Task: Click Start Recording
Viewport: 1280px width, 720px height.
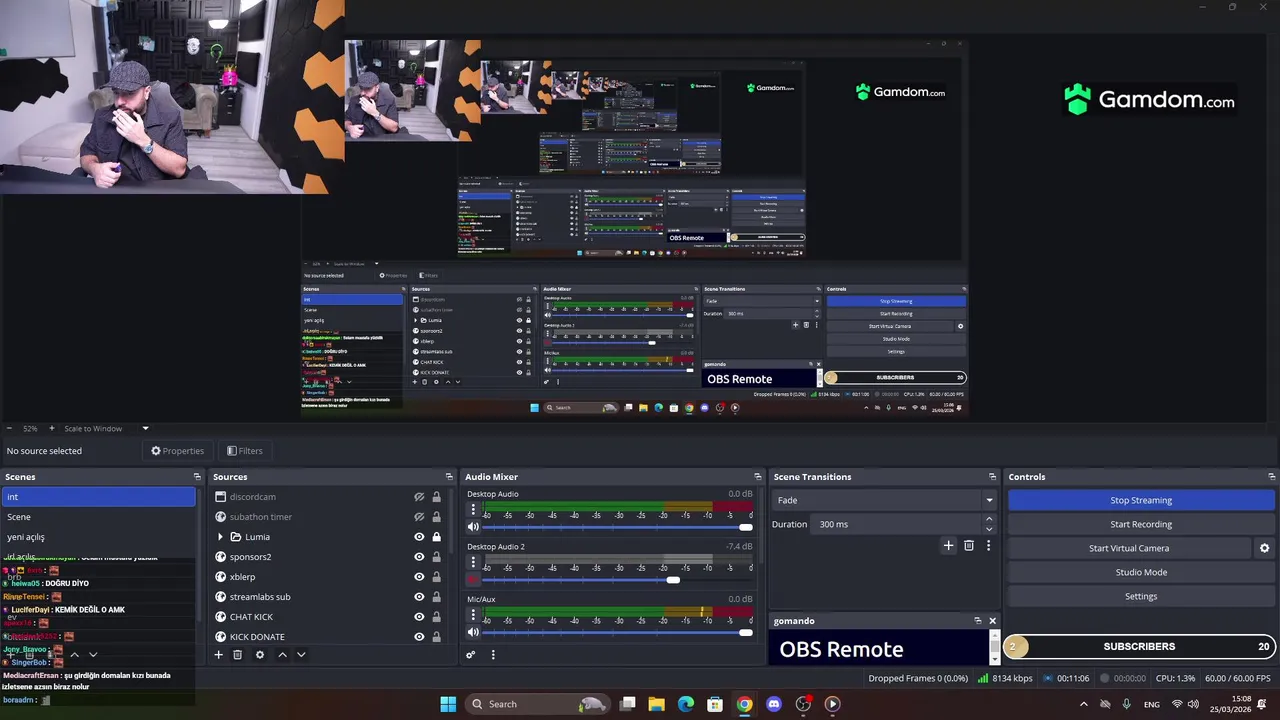Action: (x=1141, y=524)
